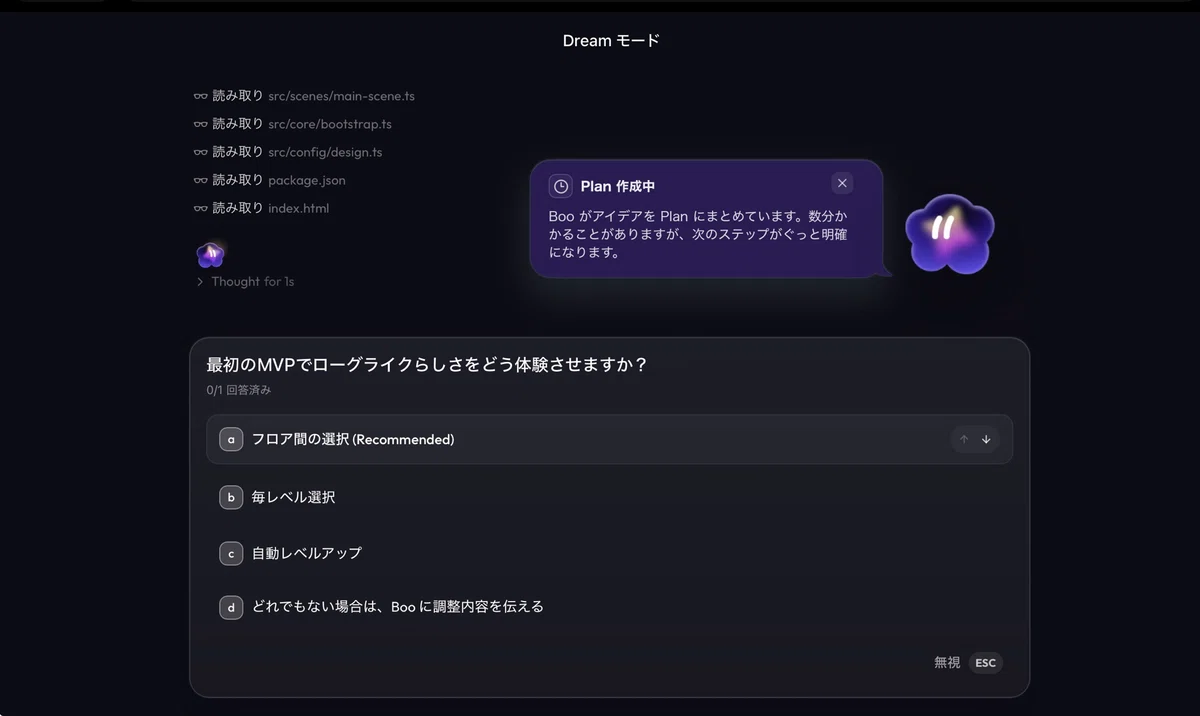
Task: Close the Plan 作成中 popup
Action: (x=842, y=183)
